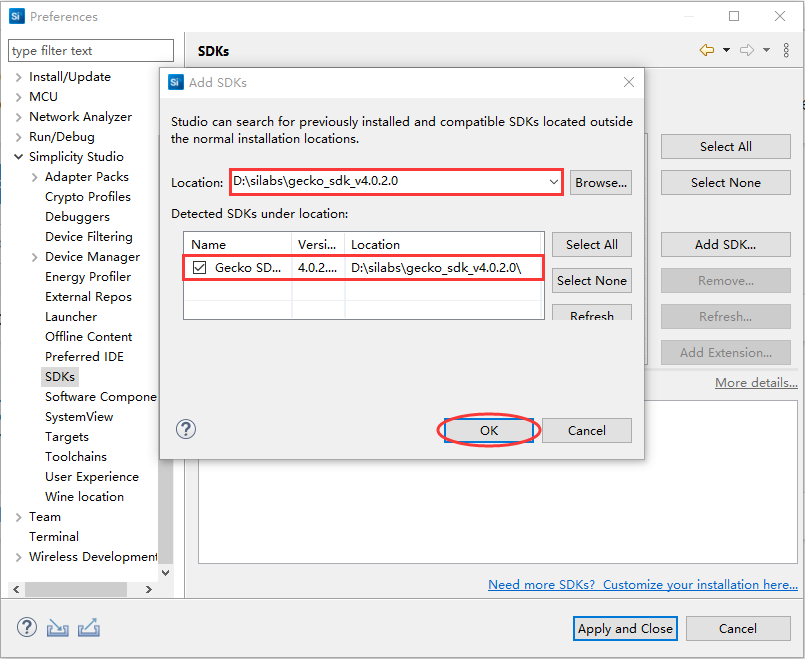Select Preferred IDE in the tree
The image size is (805, 659).
pyautogui.click(x=84, y=357)
